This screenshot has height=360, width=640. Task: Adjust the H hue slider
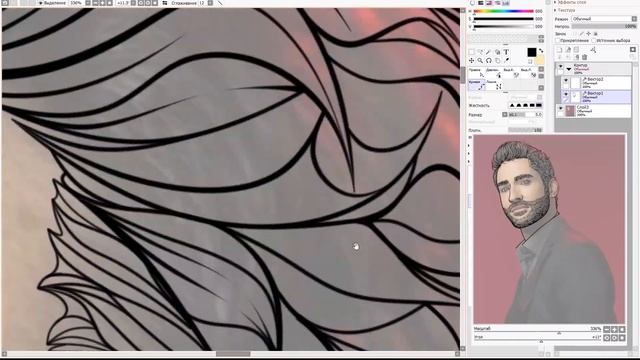[504, 11]
